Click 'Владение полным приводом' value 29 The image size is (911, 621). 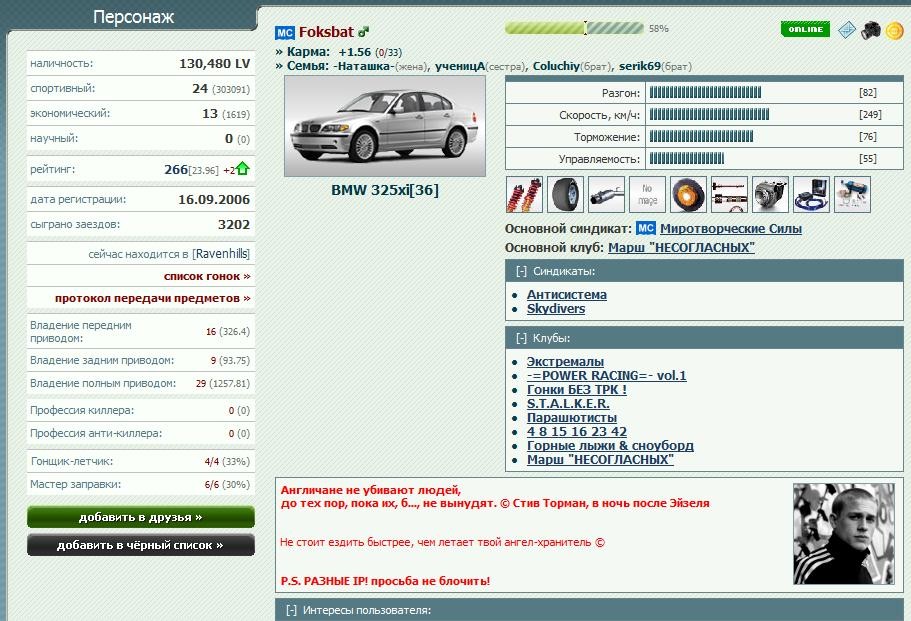point(200,383)
